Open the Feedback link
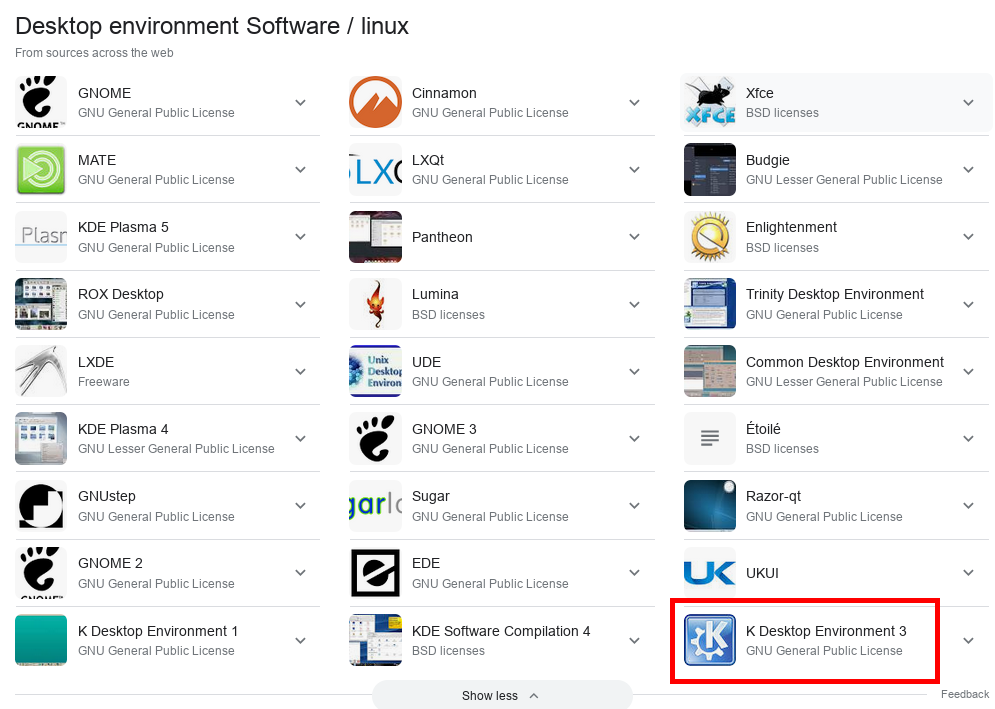The height and width of the screenshot is (709, 995). [x=965, y=694]
